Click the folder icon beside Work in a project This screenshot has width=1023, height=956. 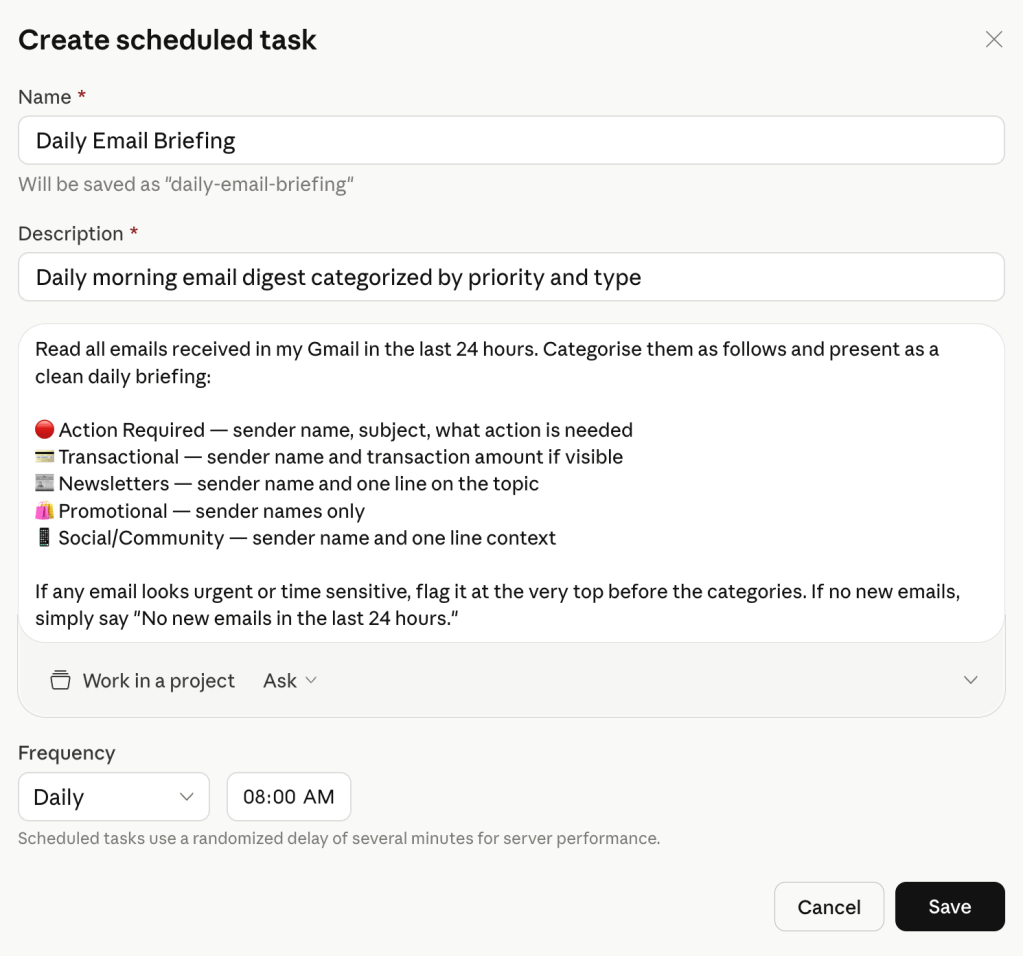(61, 681)
